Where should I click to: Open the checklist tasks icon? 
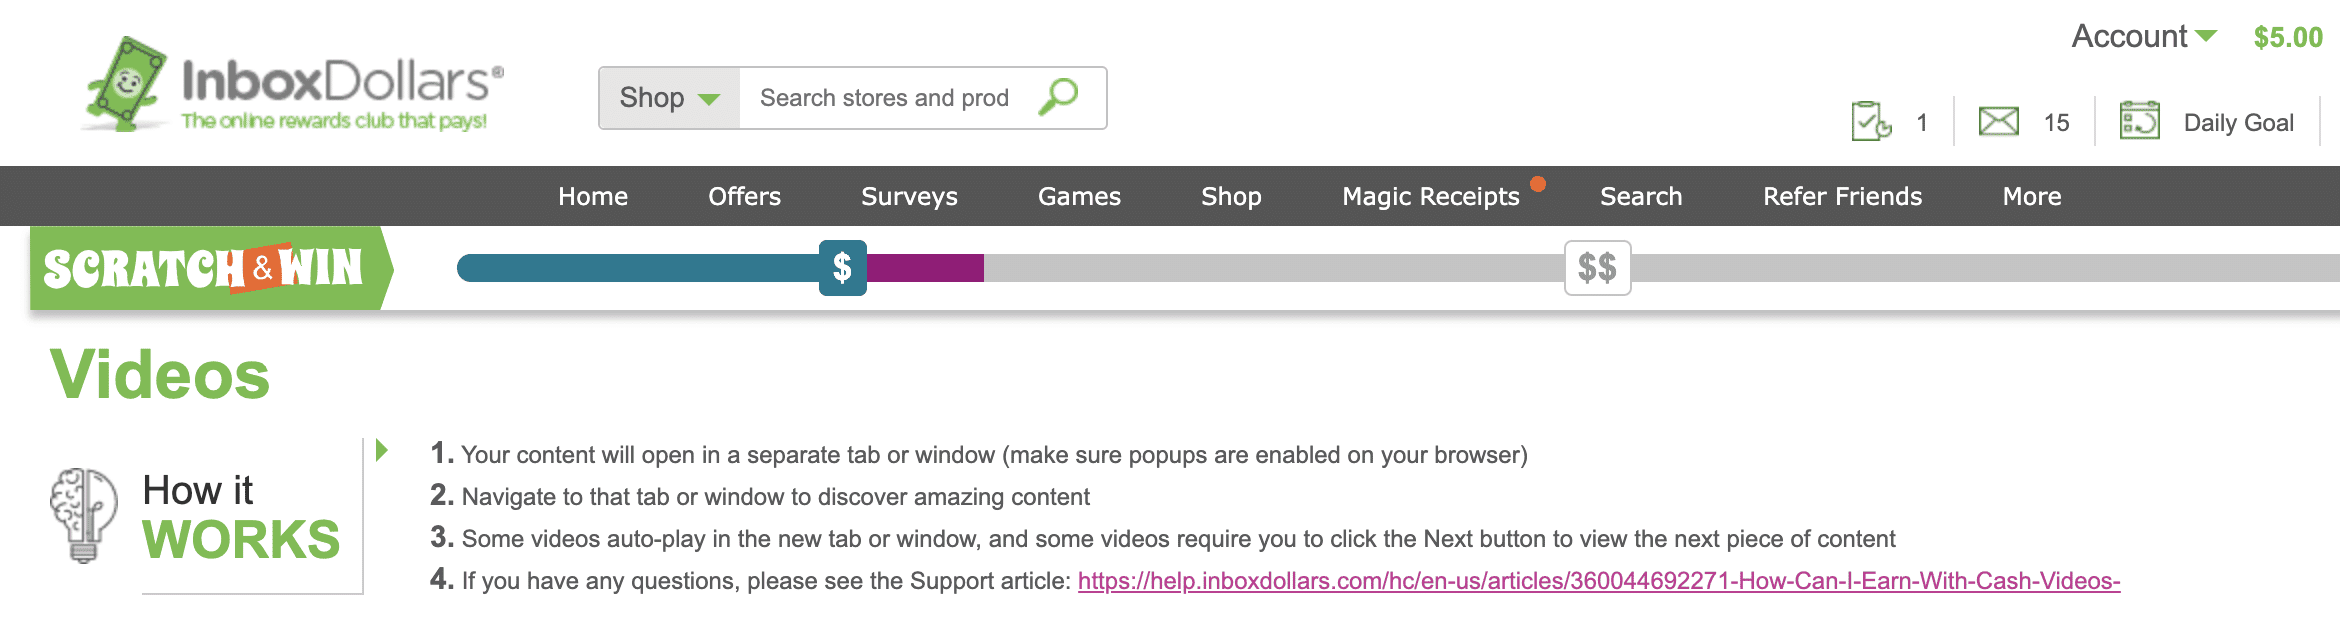pos(1871,122)
